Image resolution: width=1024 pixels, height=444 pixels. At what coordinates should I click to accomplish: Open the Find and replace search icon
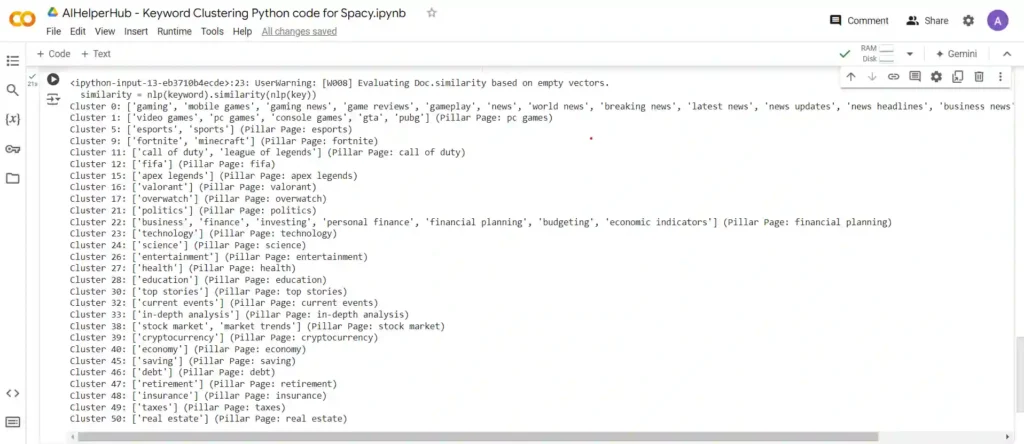tap(12, 90)
